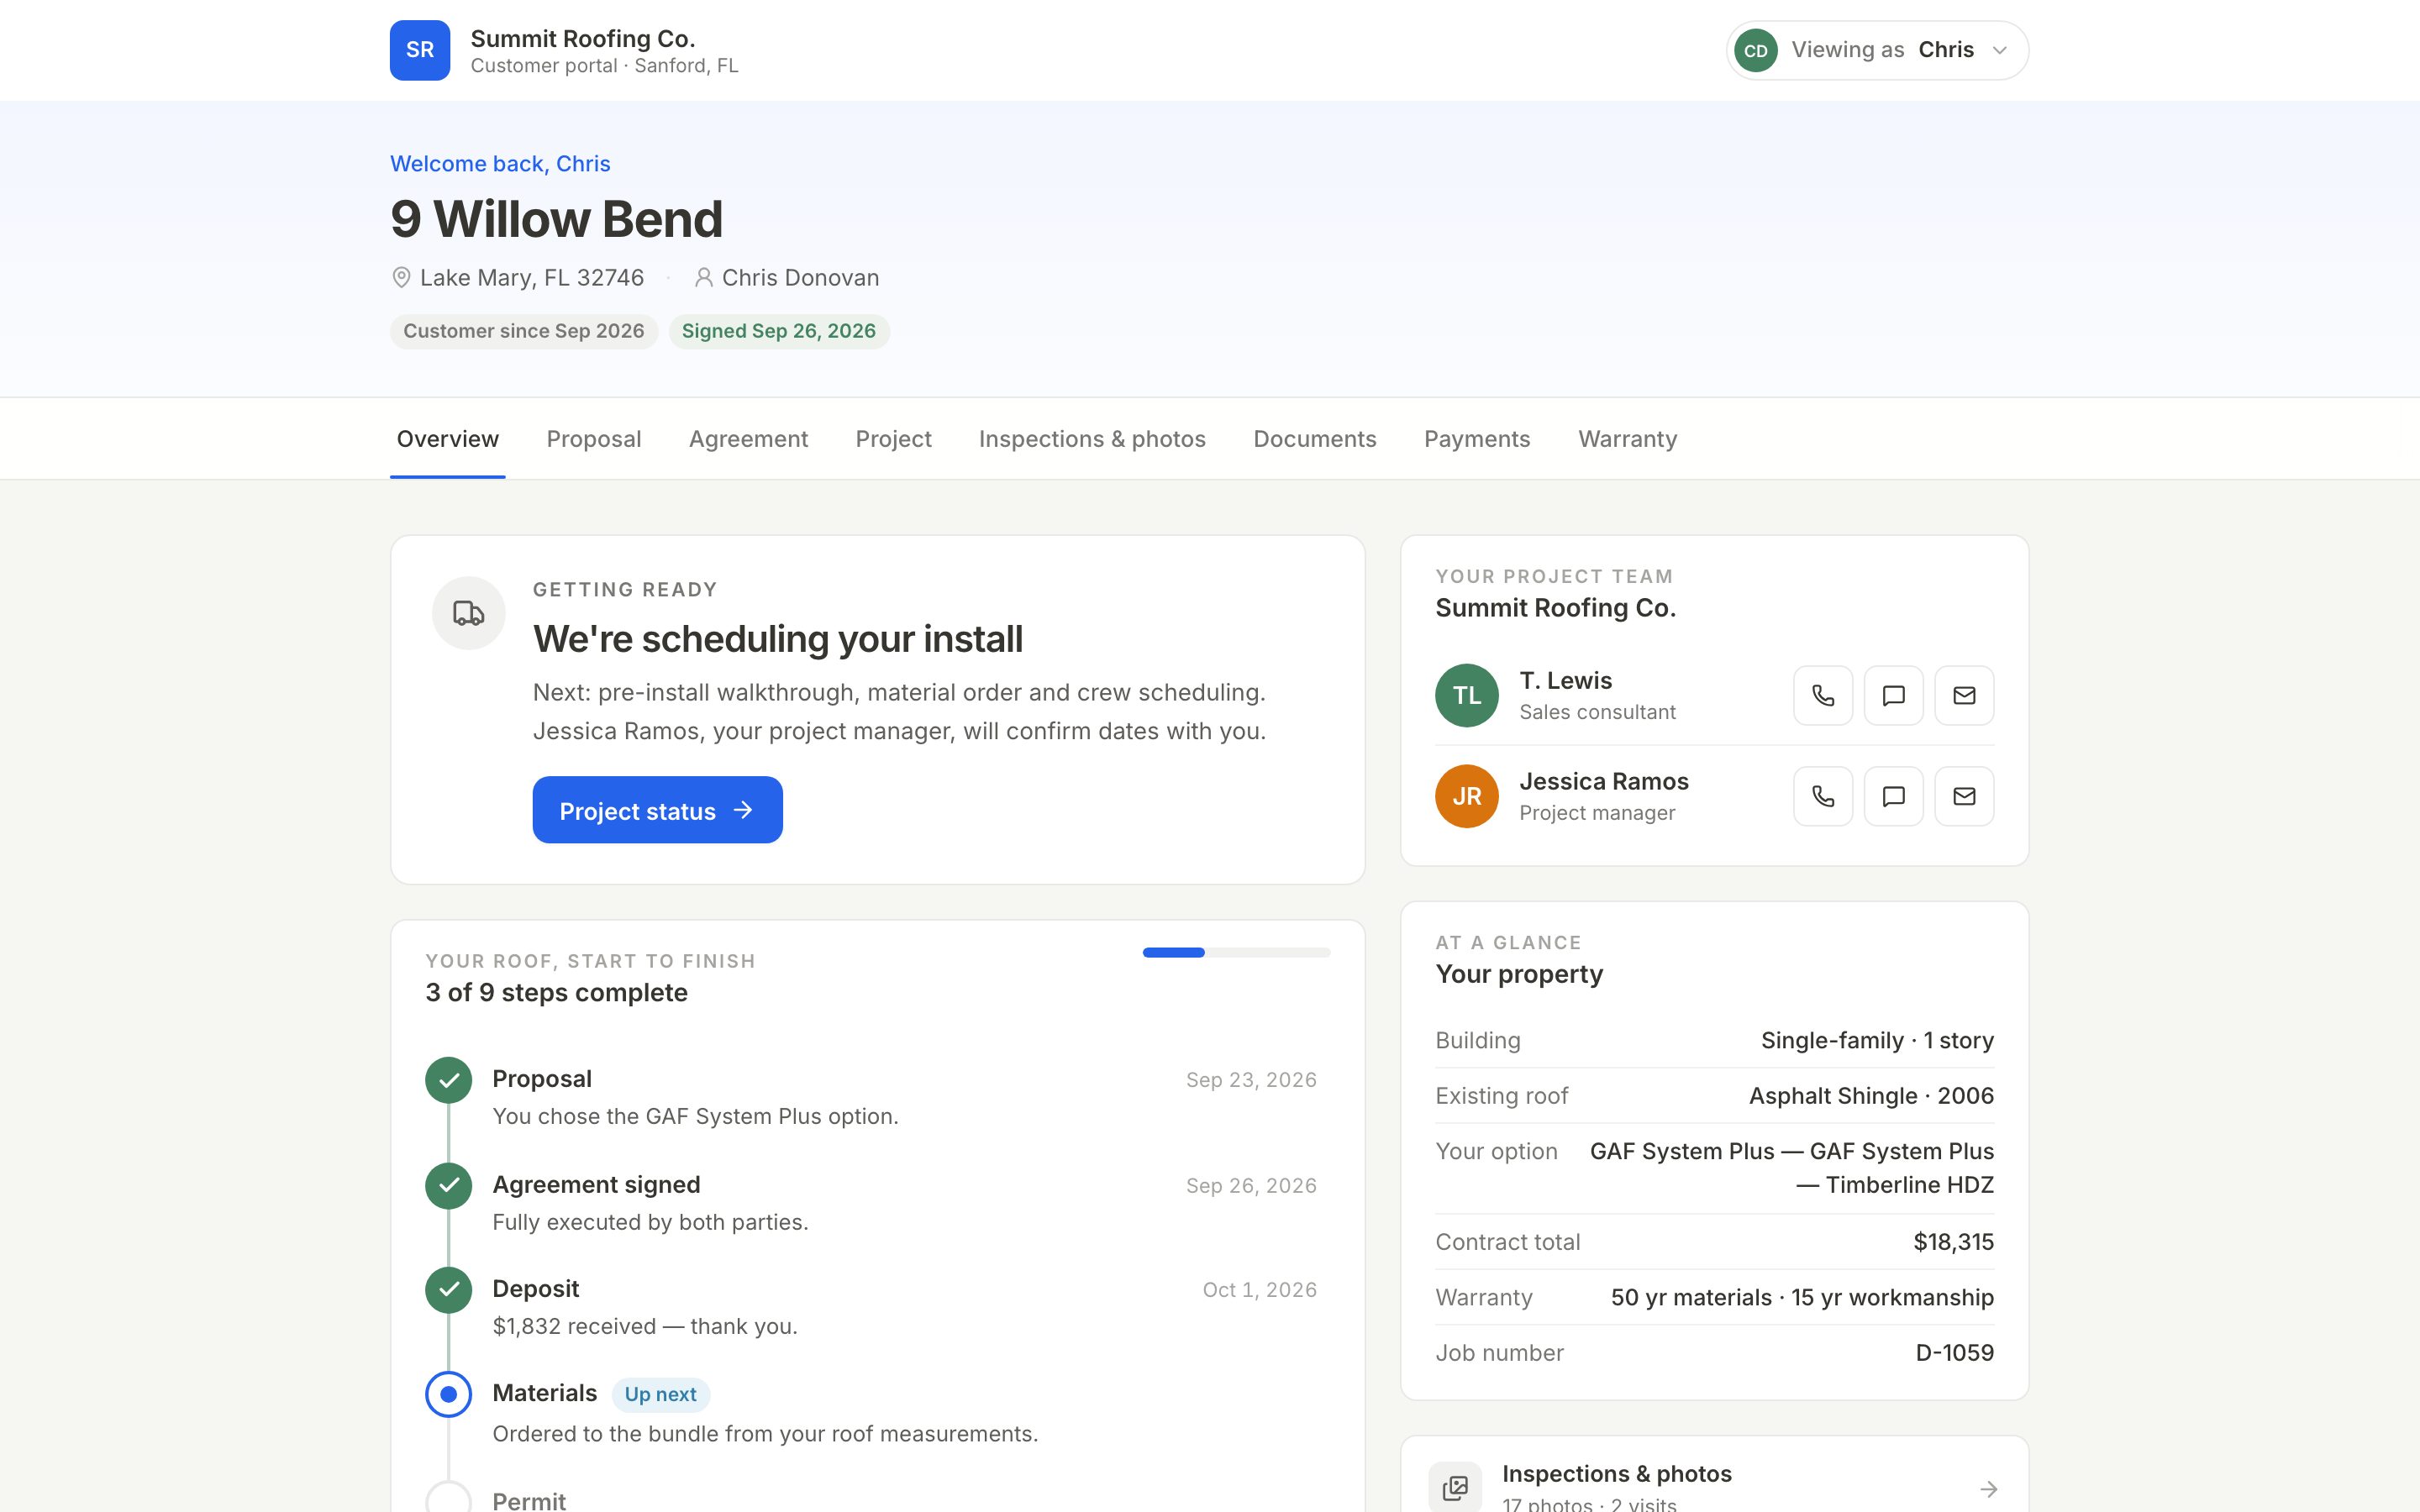This screenshot has height=1512, width=2420.
Task: Click the Welcome back, Chris text
Action: (500, 164)
